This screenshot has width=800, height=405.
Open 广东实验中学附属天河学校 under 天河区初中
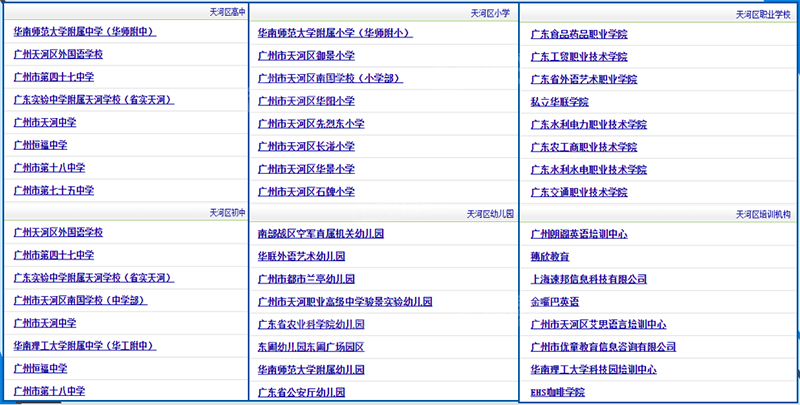pos(94,277)
